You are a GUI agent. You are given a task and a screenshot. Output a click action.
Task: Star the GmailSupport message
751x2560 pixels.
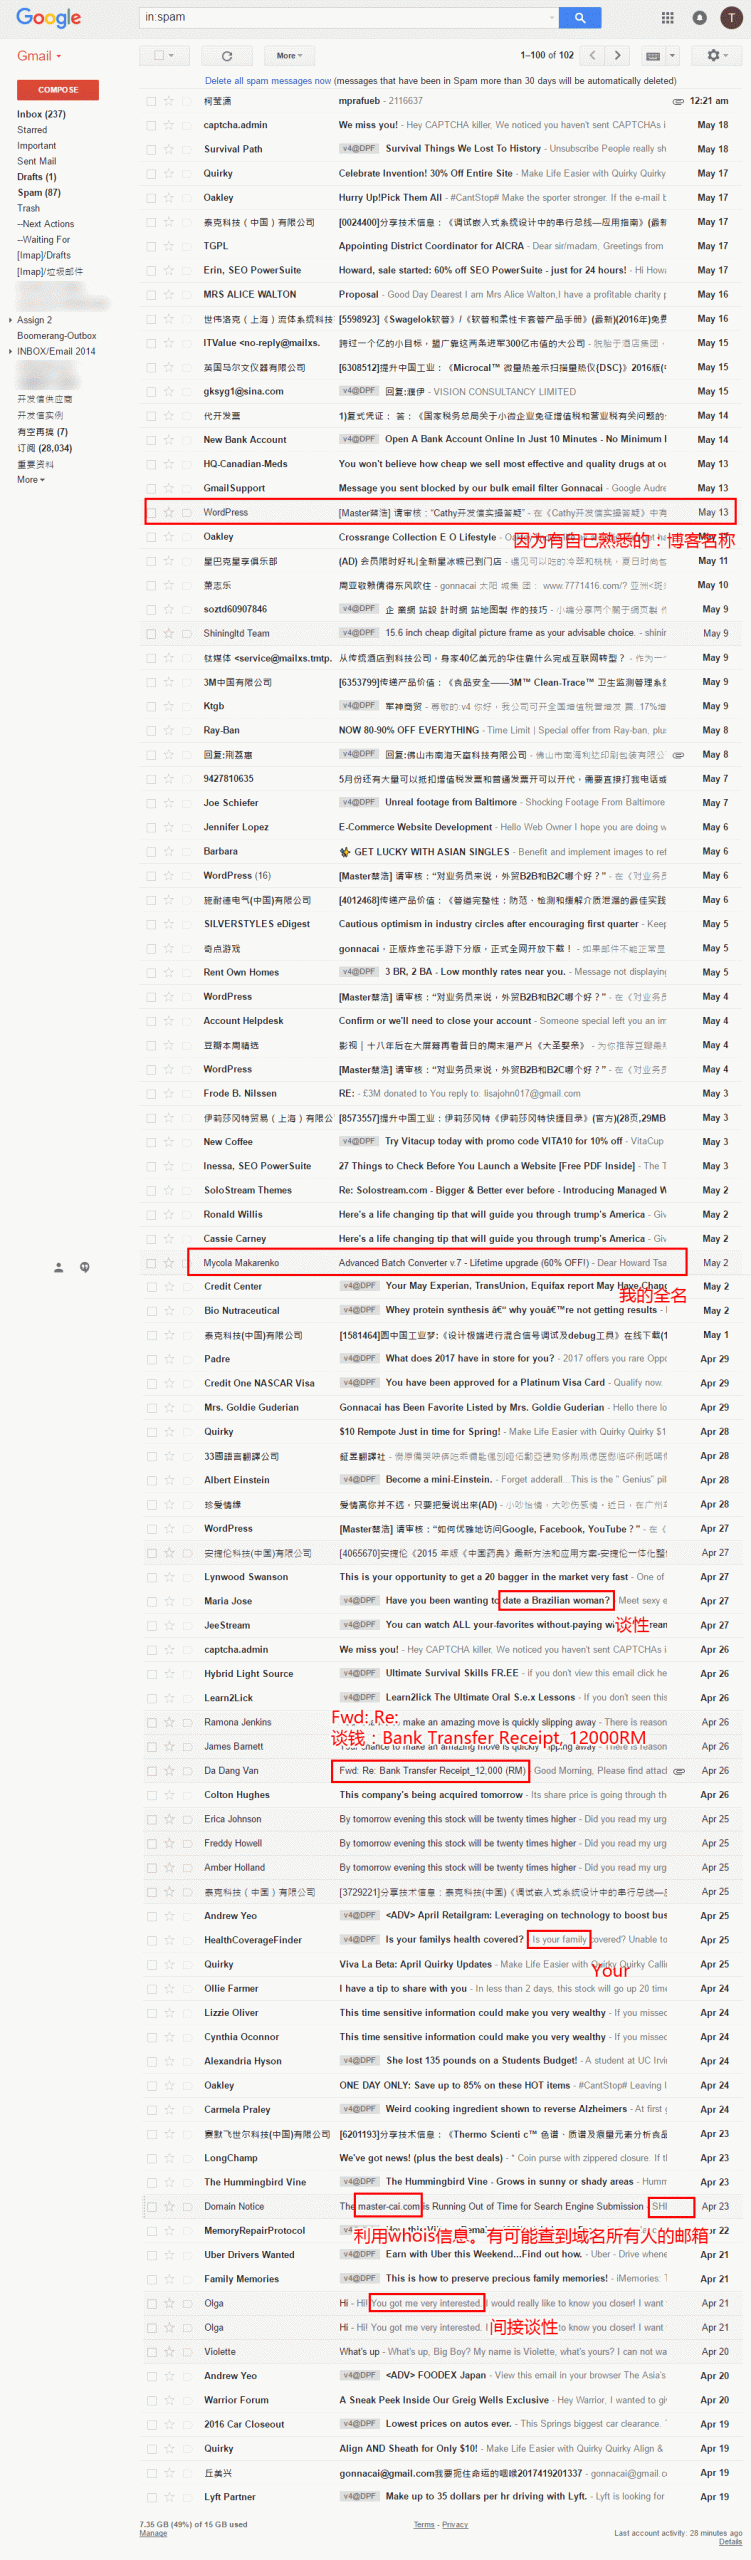[x=168, y=488]
